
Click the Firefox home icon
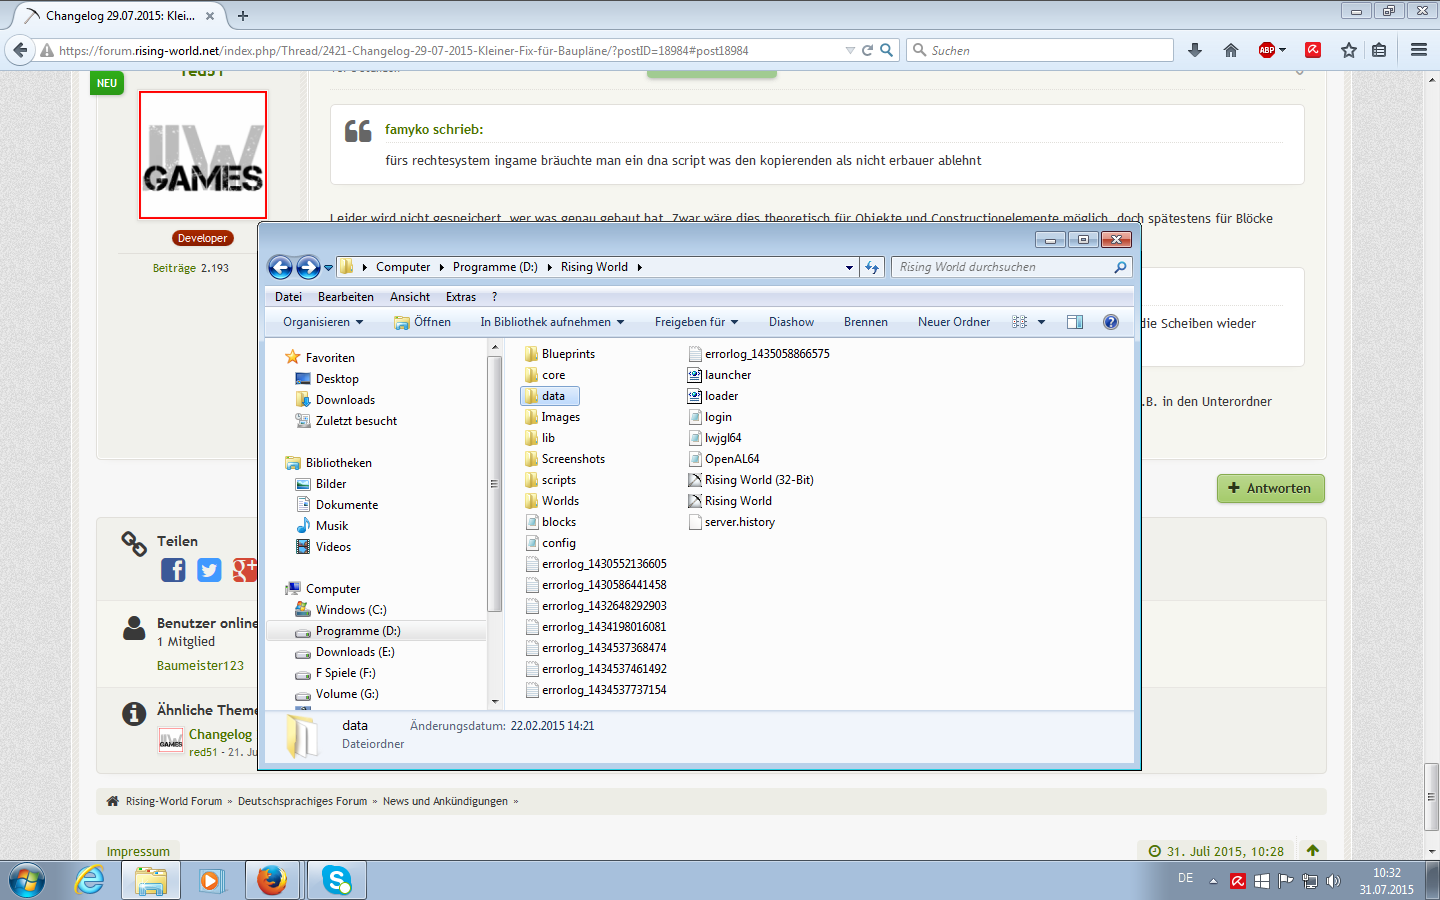tap(1231, 50)
